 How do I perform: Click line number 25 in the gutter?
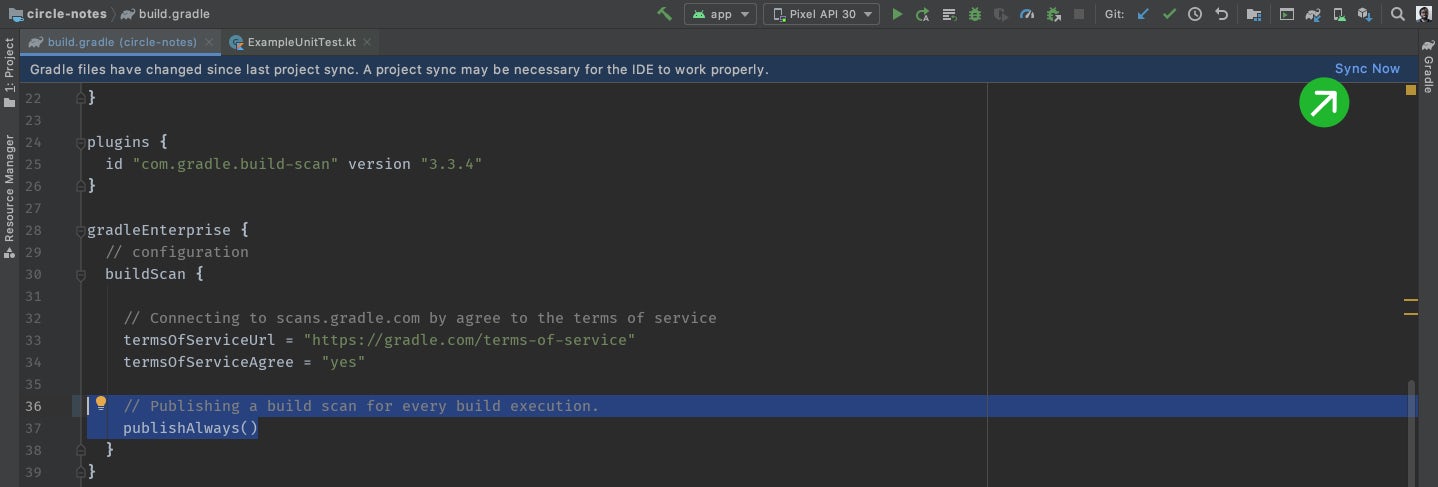[34, 164]
